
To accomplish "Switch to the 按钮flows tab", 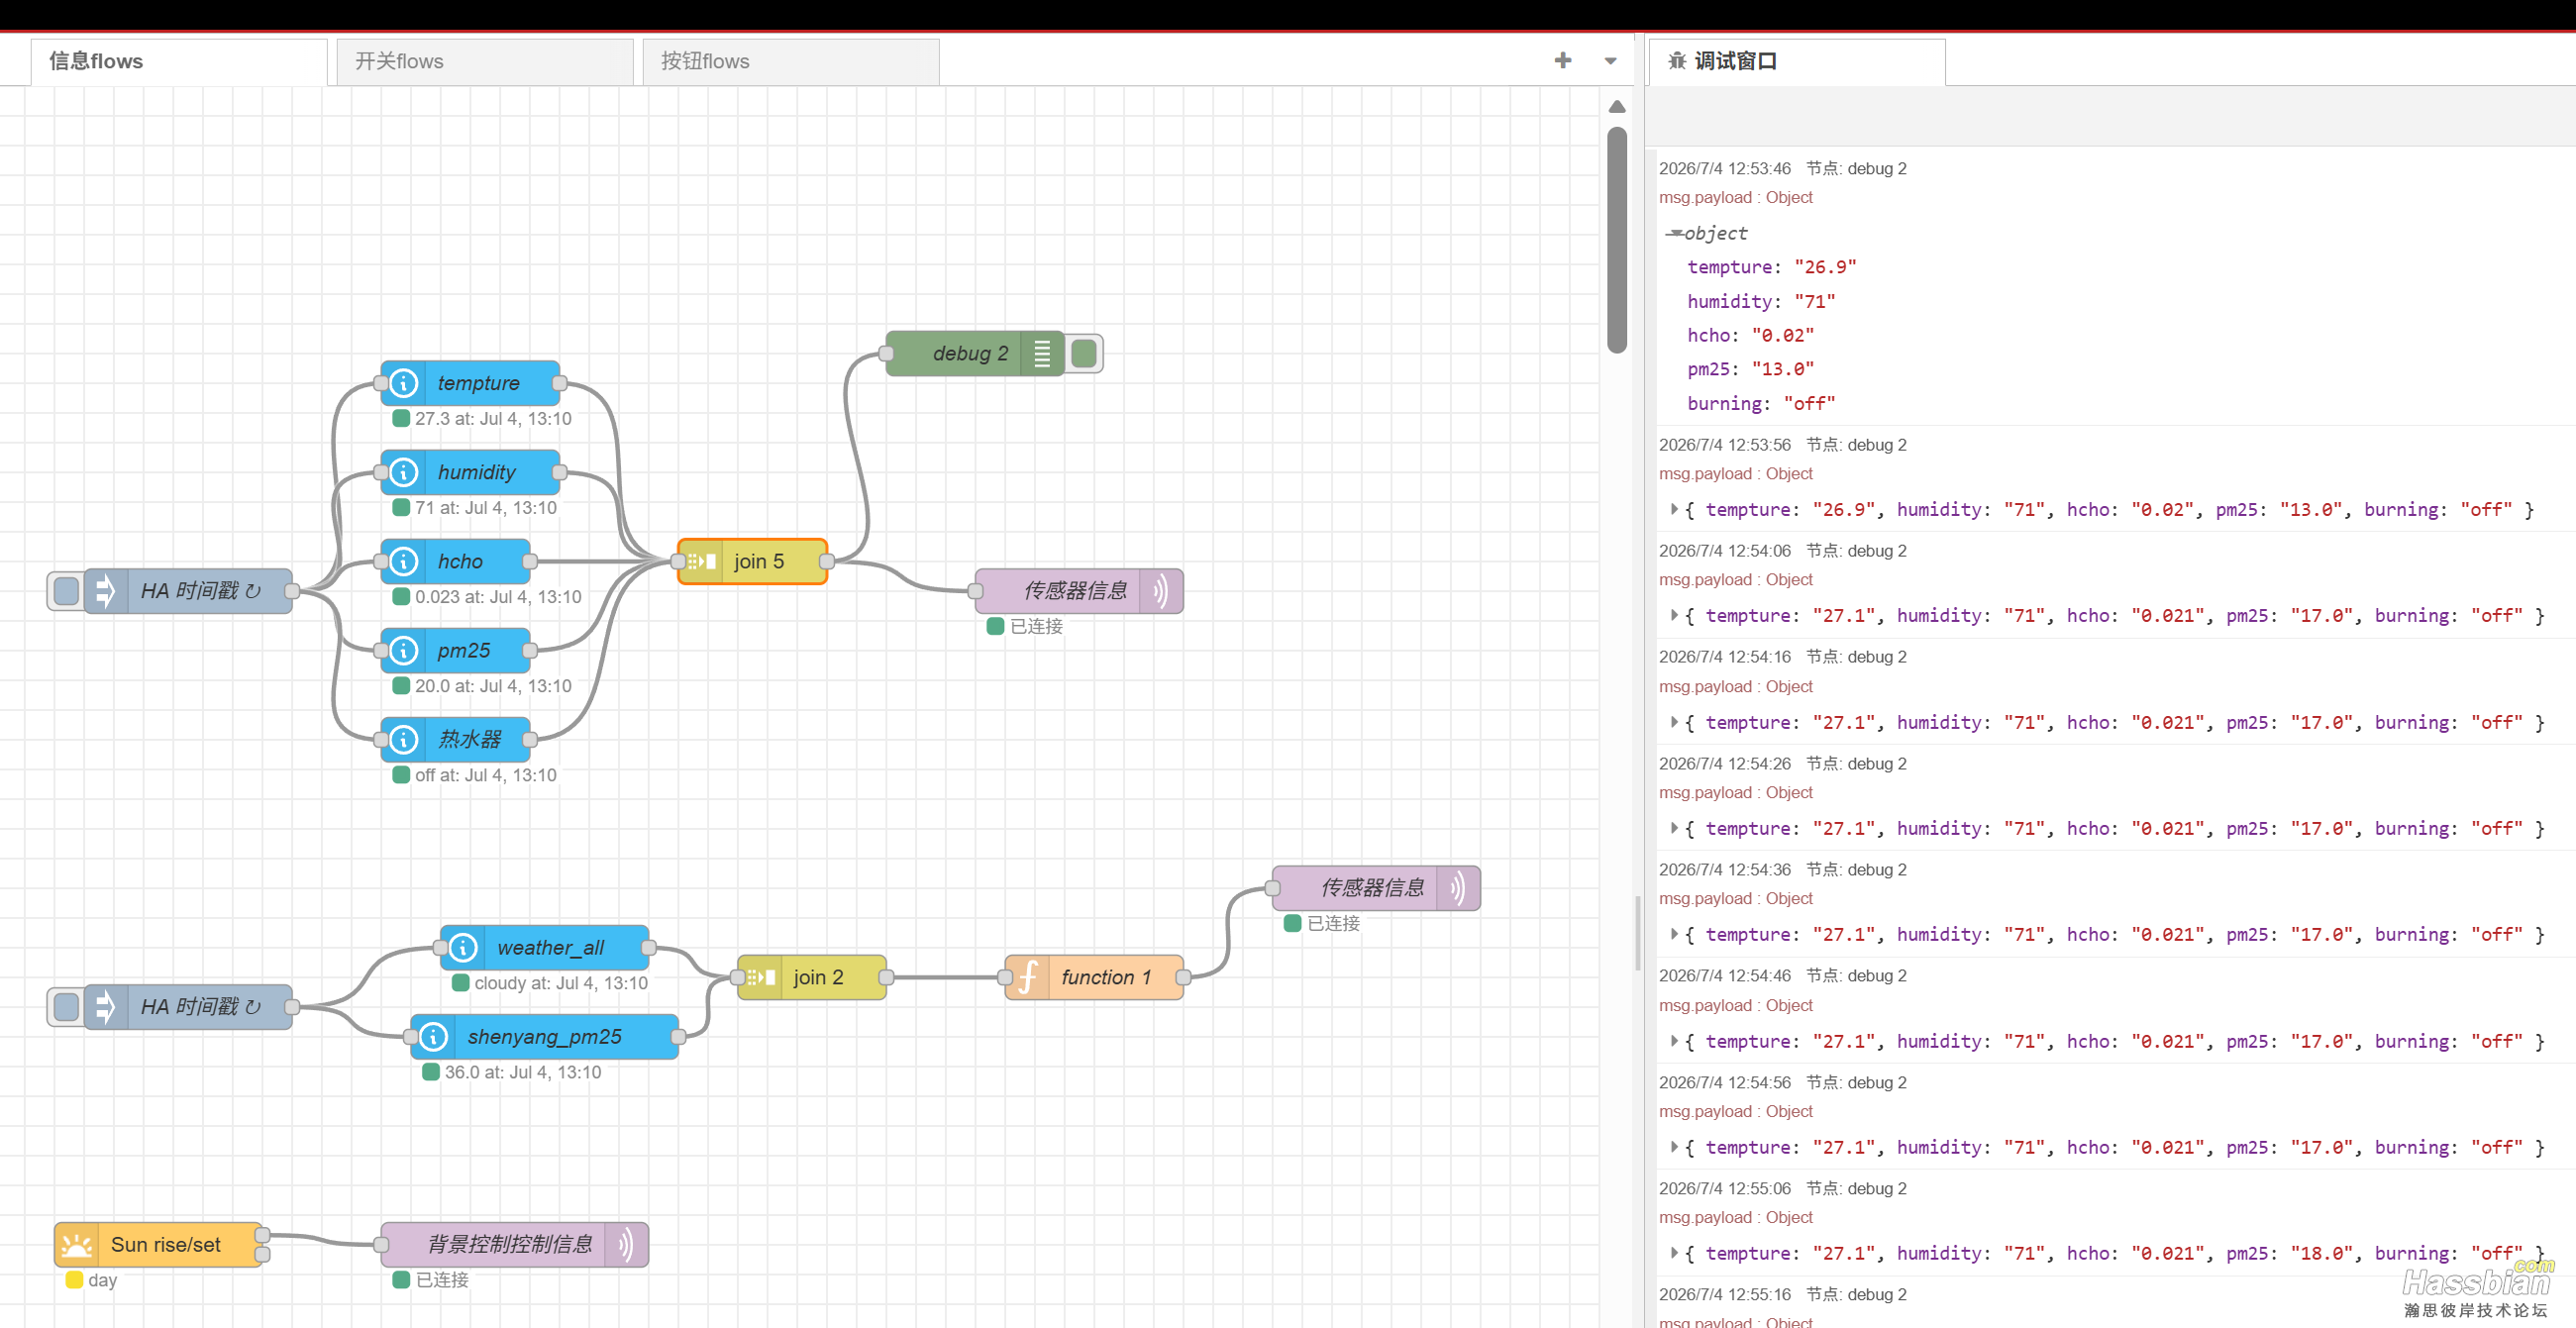I will [x=791, y=62].
